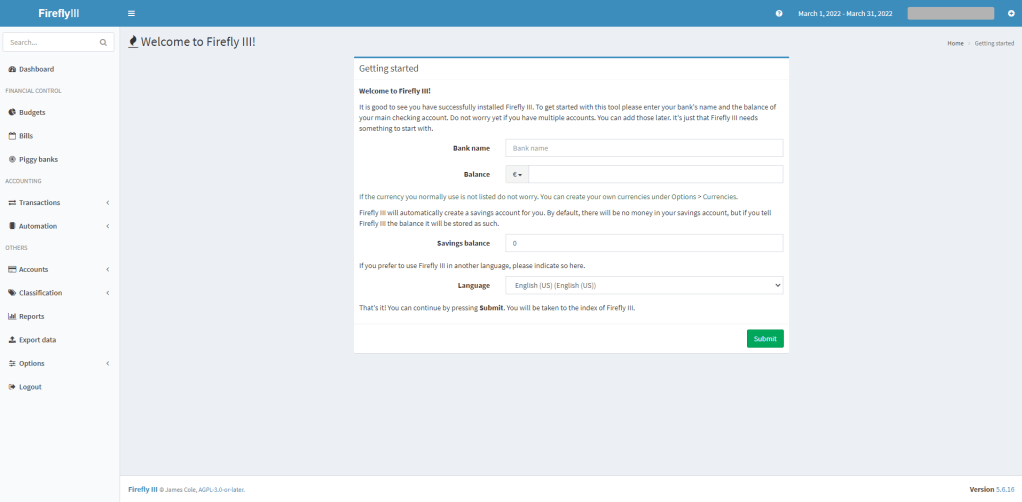
Task: Open Reports in the sidebar
Action: click(x=31, y=316)
